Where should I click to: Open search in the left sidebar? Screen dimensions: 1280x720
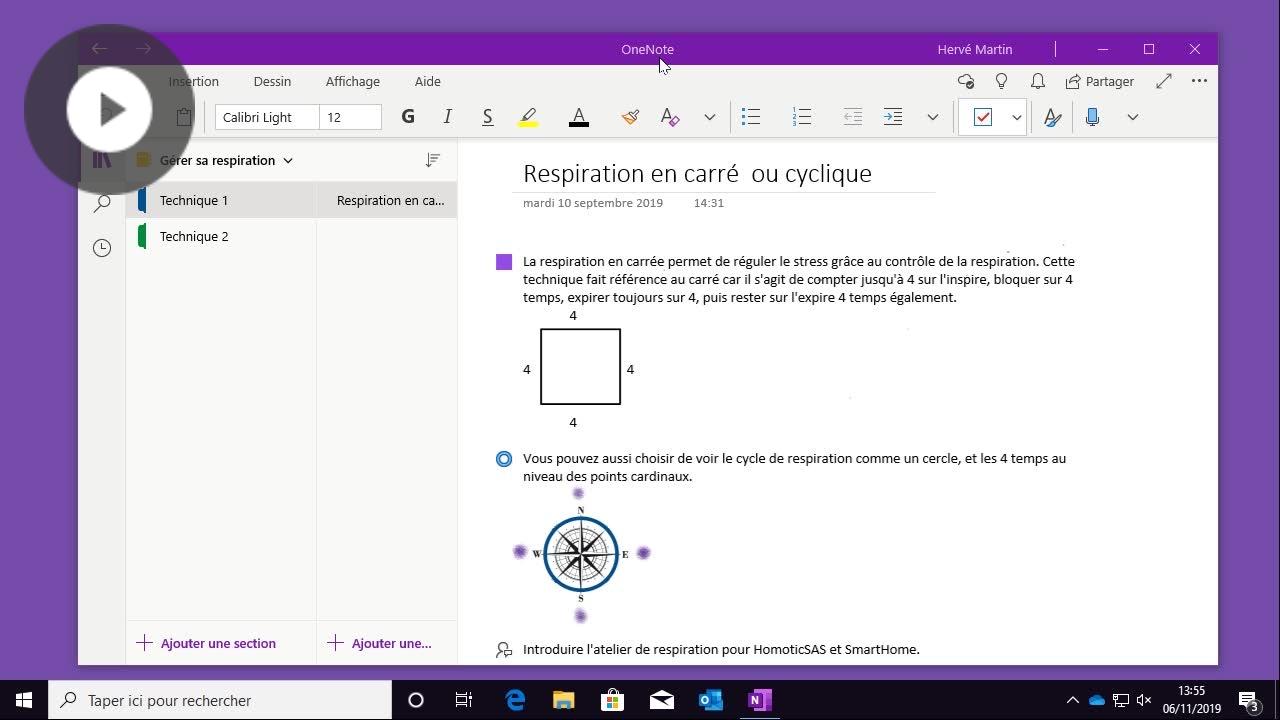(x=101, y=203)
